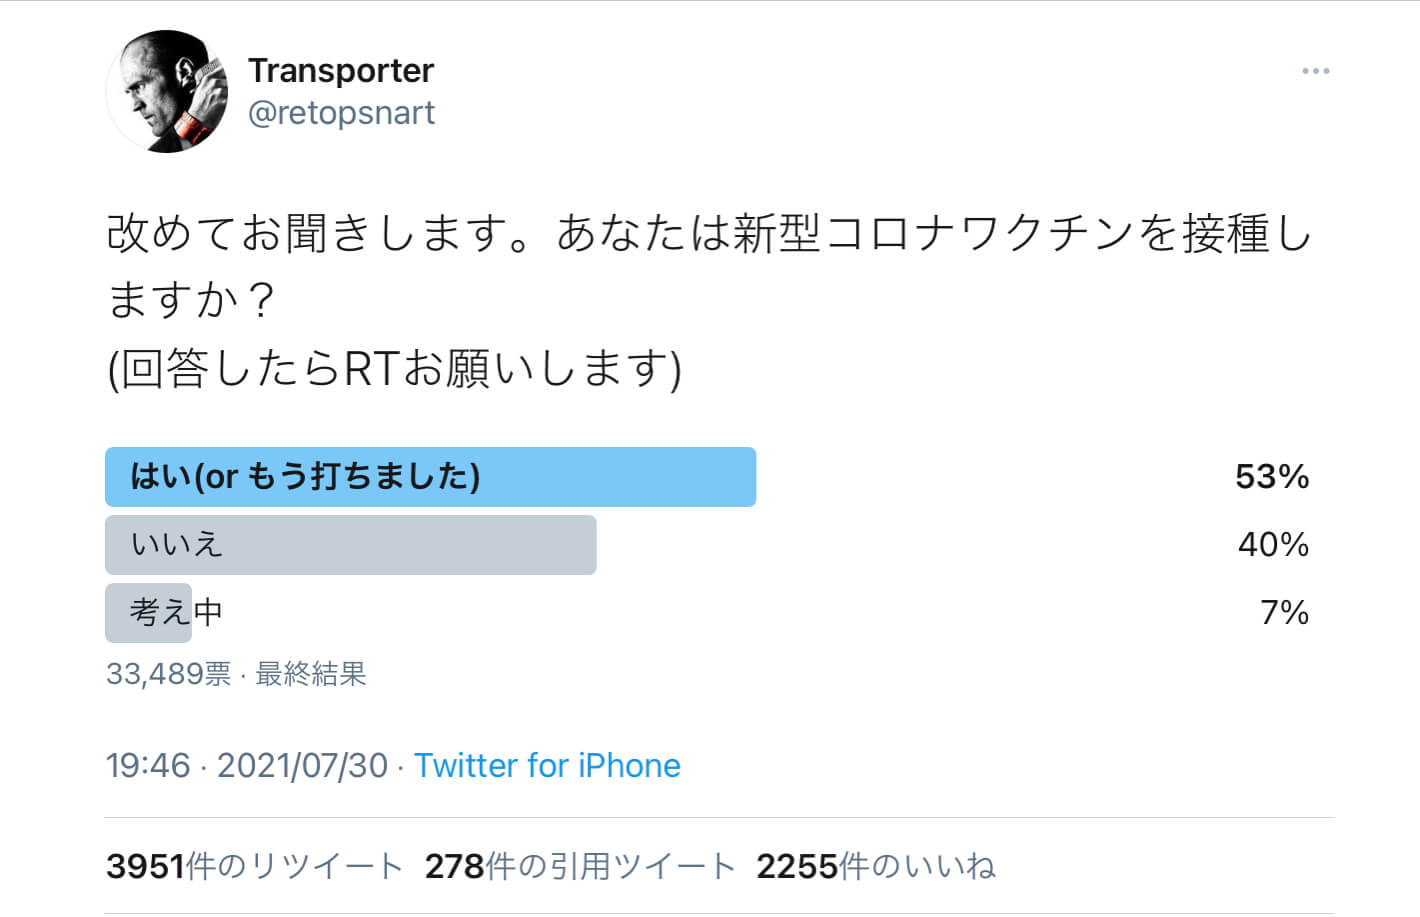Open the tweet options menu (•••)
The image size is (1420, 917).
[1315, 70]
